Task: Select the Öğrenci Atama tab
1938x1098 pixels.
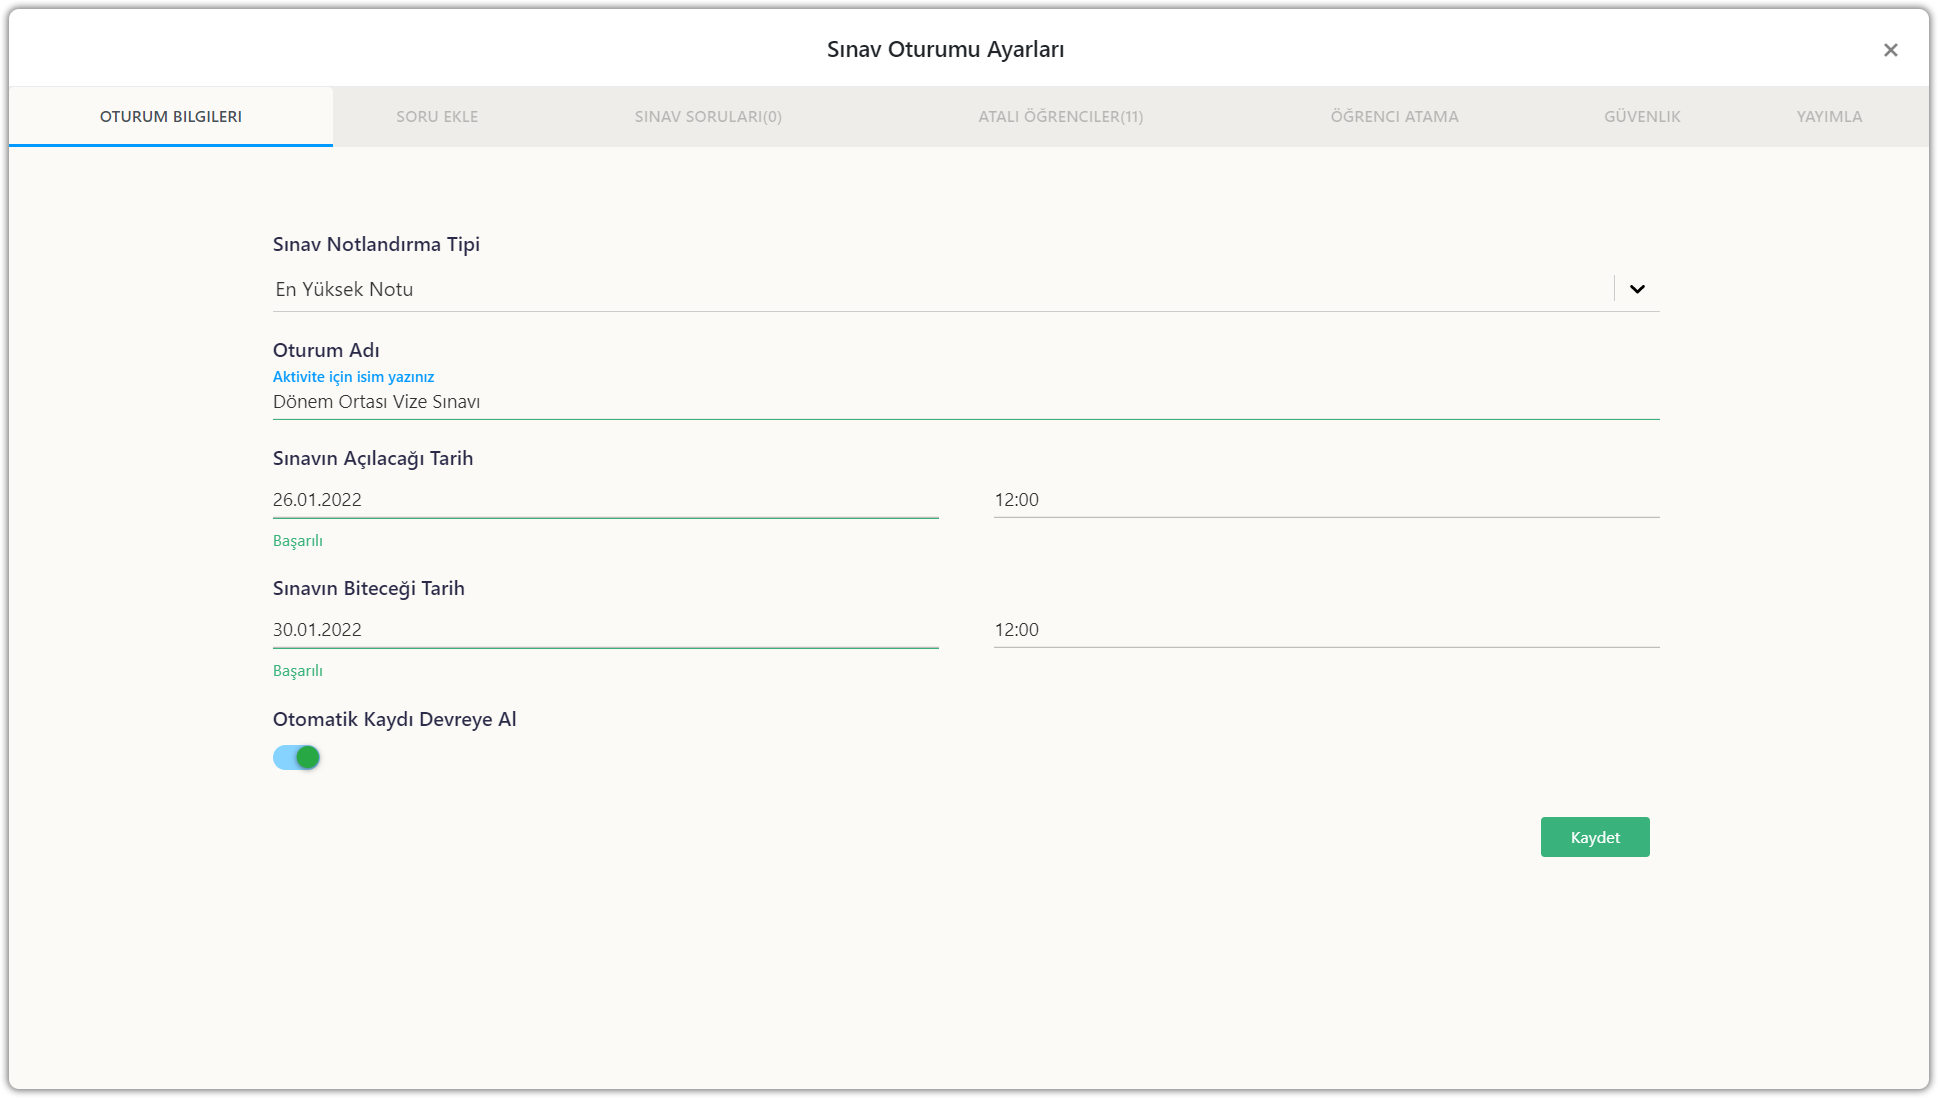Action: [x=1394, y=117]
